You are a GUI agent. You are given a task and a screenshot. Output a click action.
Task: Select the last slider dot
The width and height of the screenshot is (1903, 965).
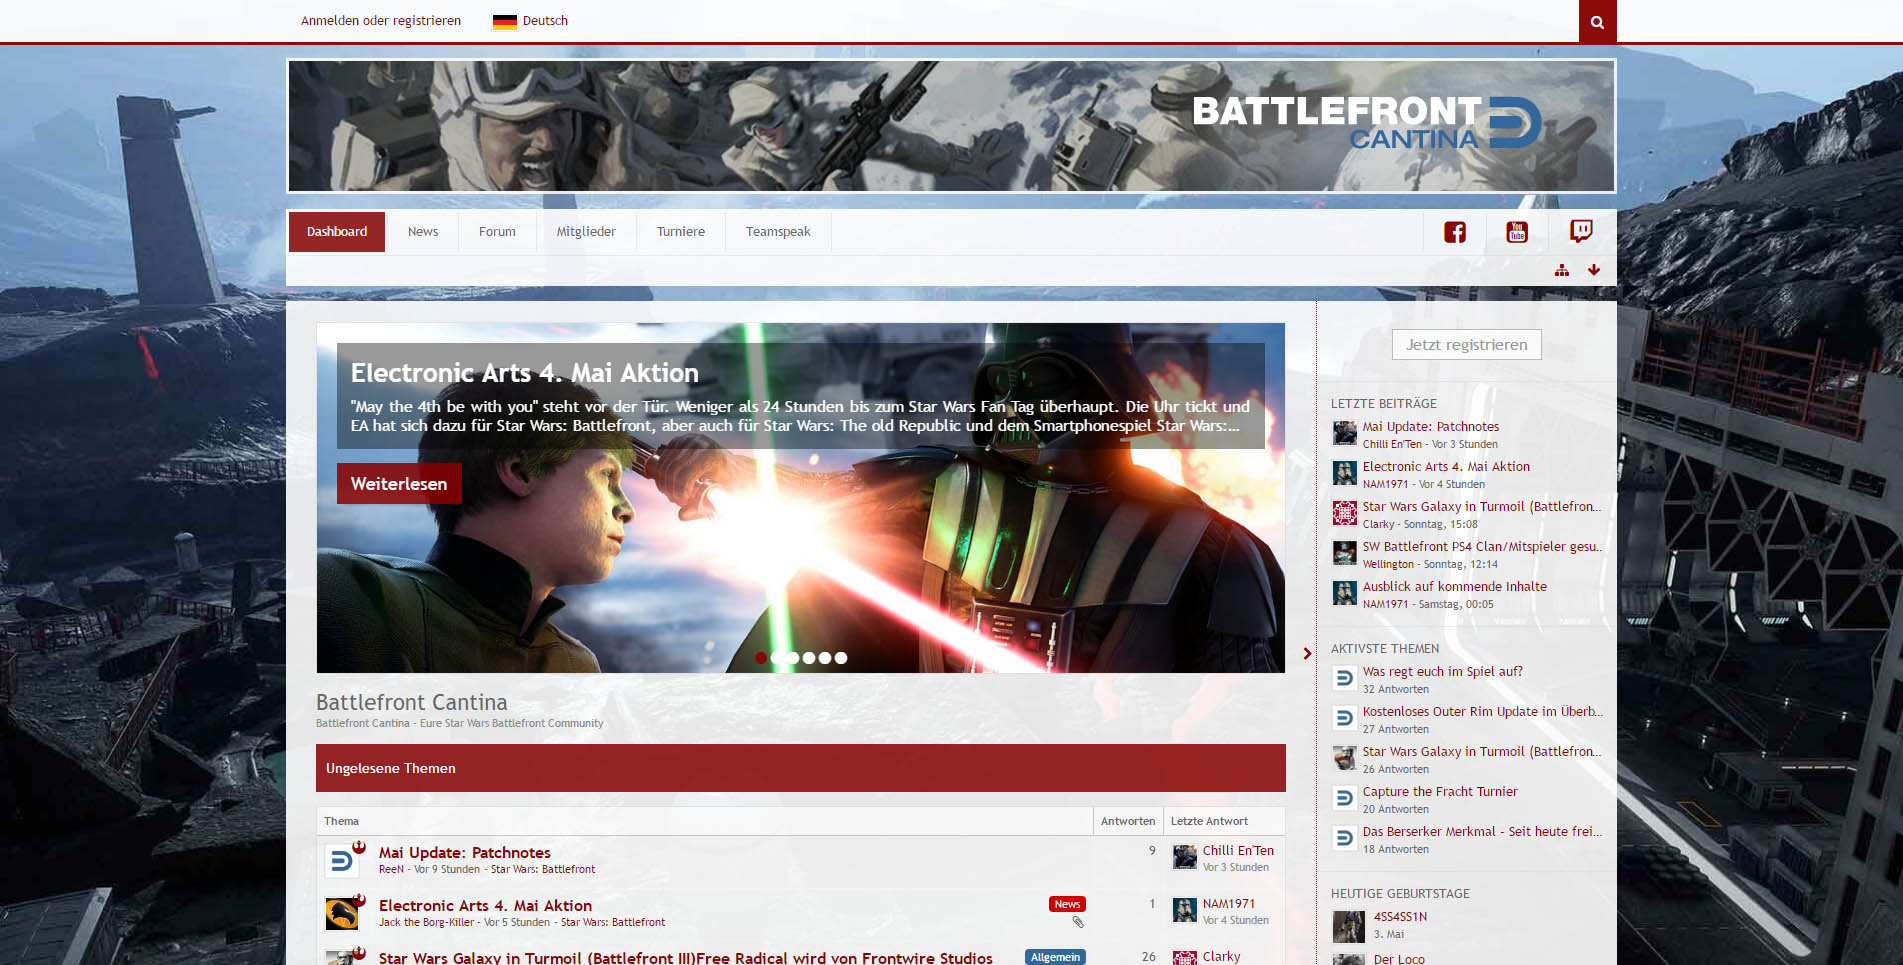pyautogui.click(x=841, y=658)
